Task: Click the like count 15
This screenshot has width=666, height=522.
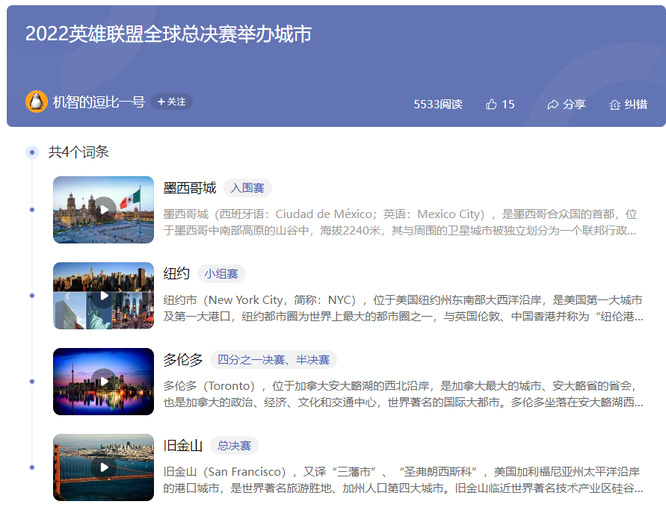Action: [508, 104]
